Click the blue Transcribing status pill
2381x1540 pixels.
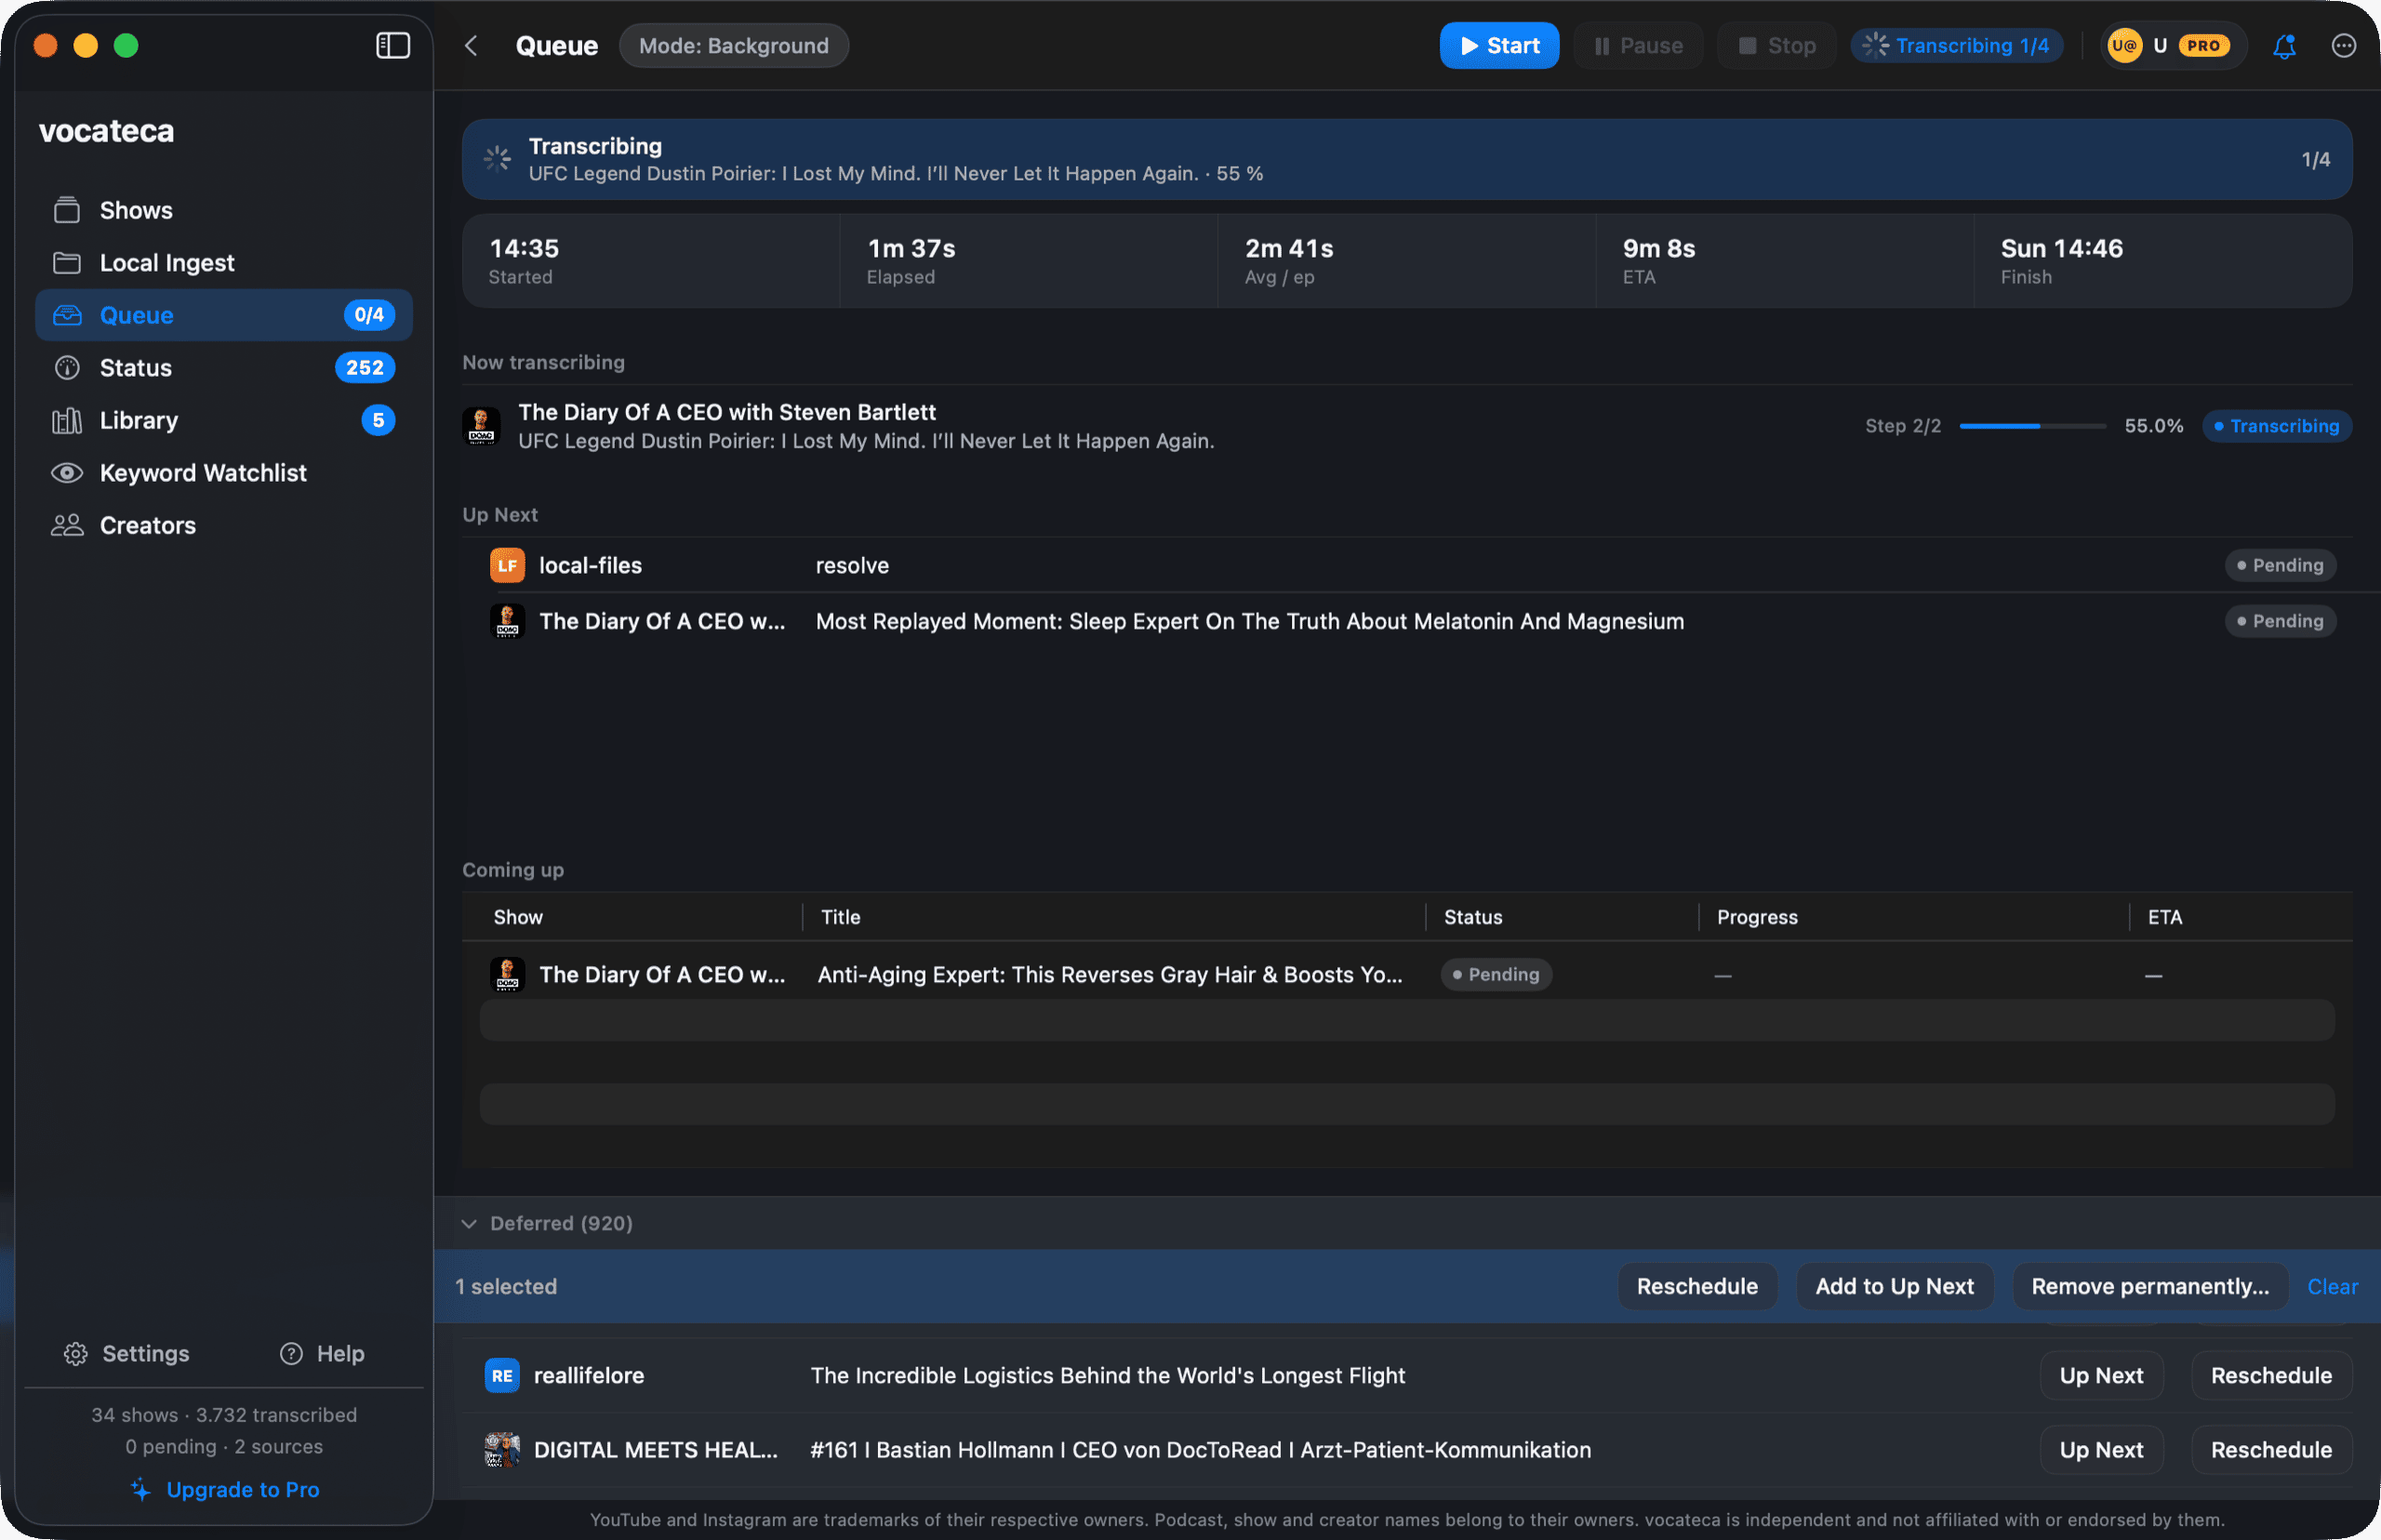2276,426
